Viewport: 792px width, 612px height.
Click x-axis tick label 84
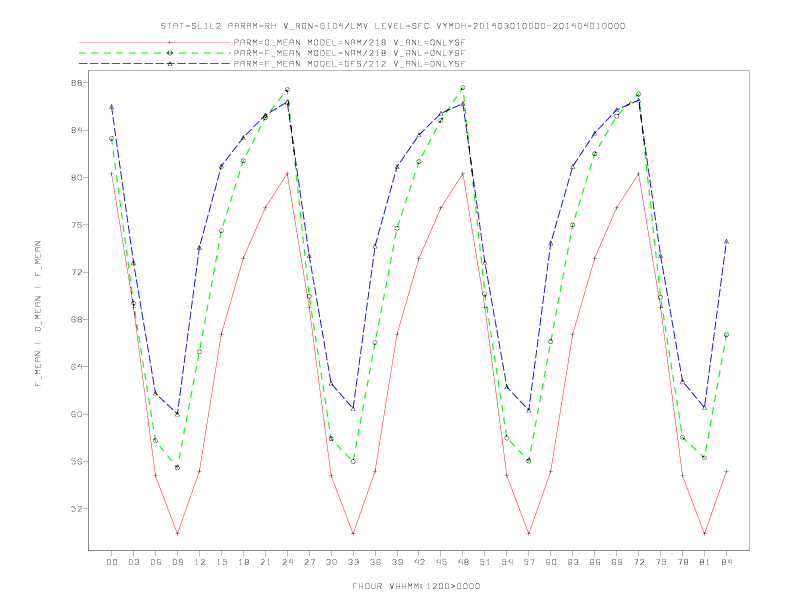tap(727, 562)
